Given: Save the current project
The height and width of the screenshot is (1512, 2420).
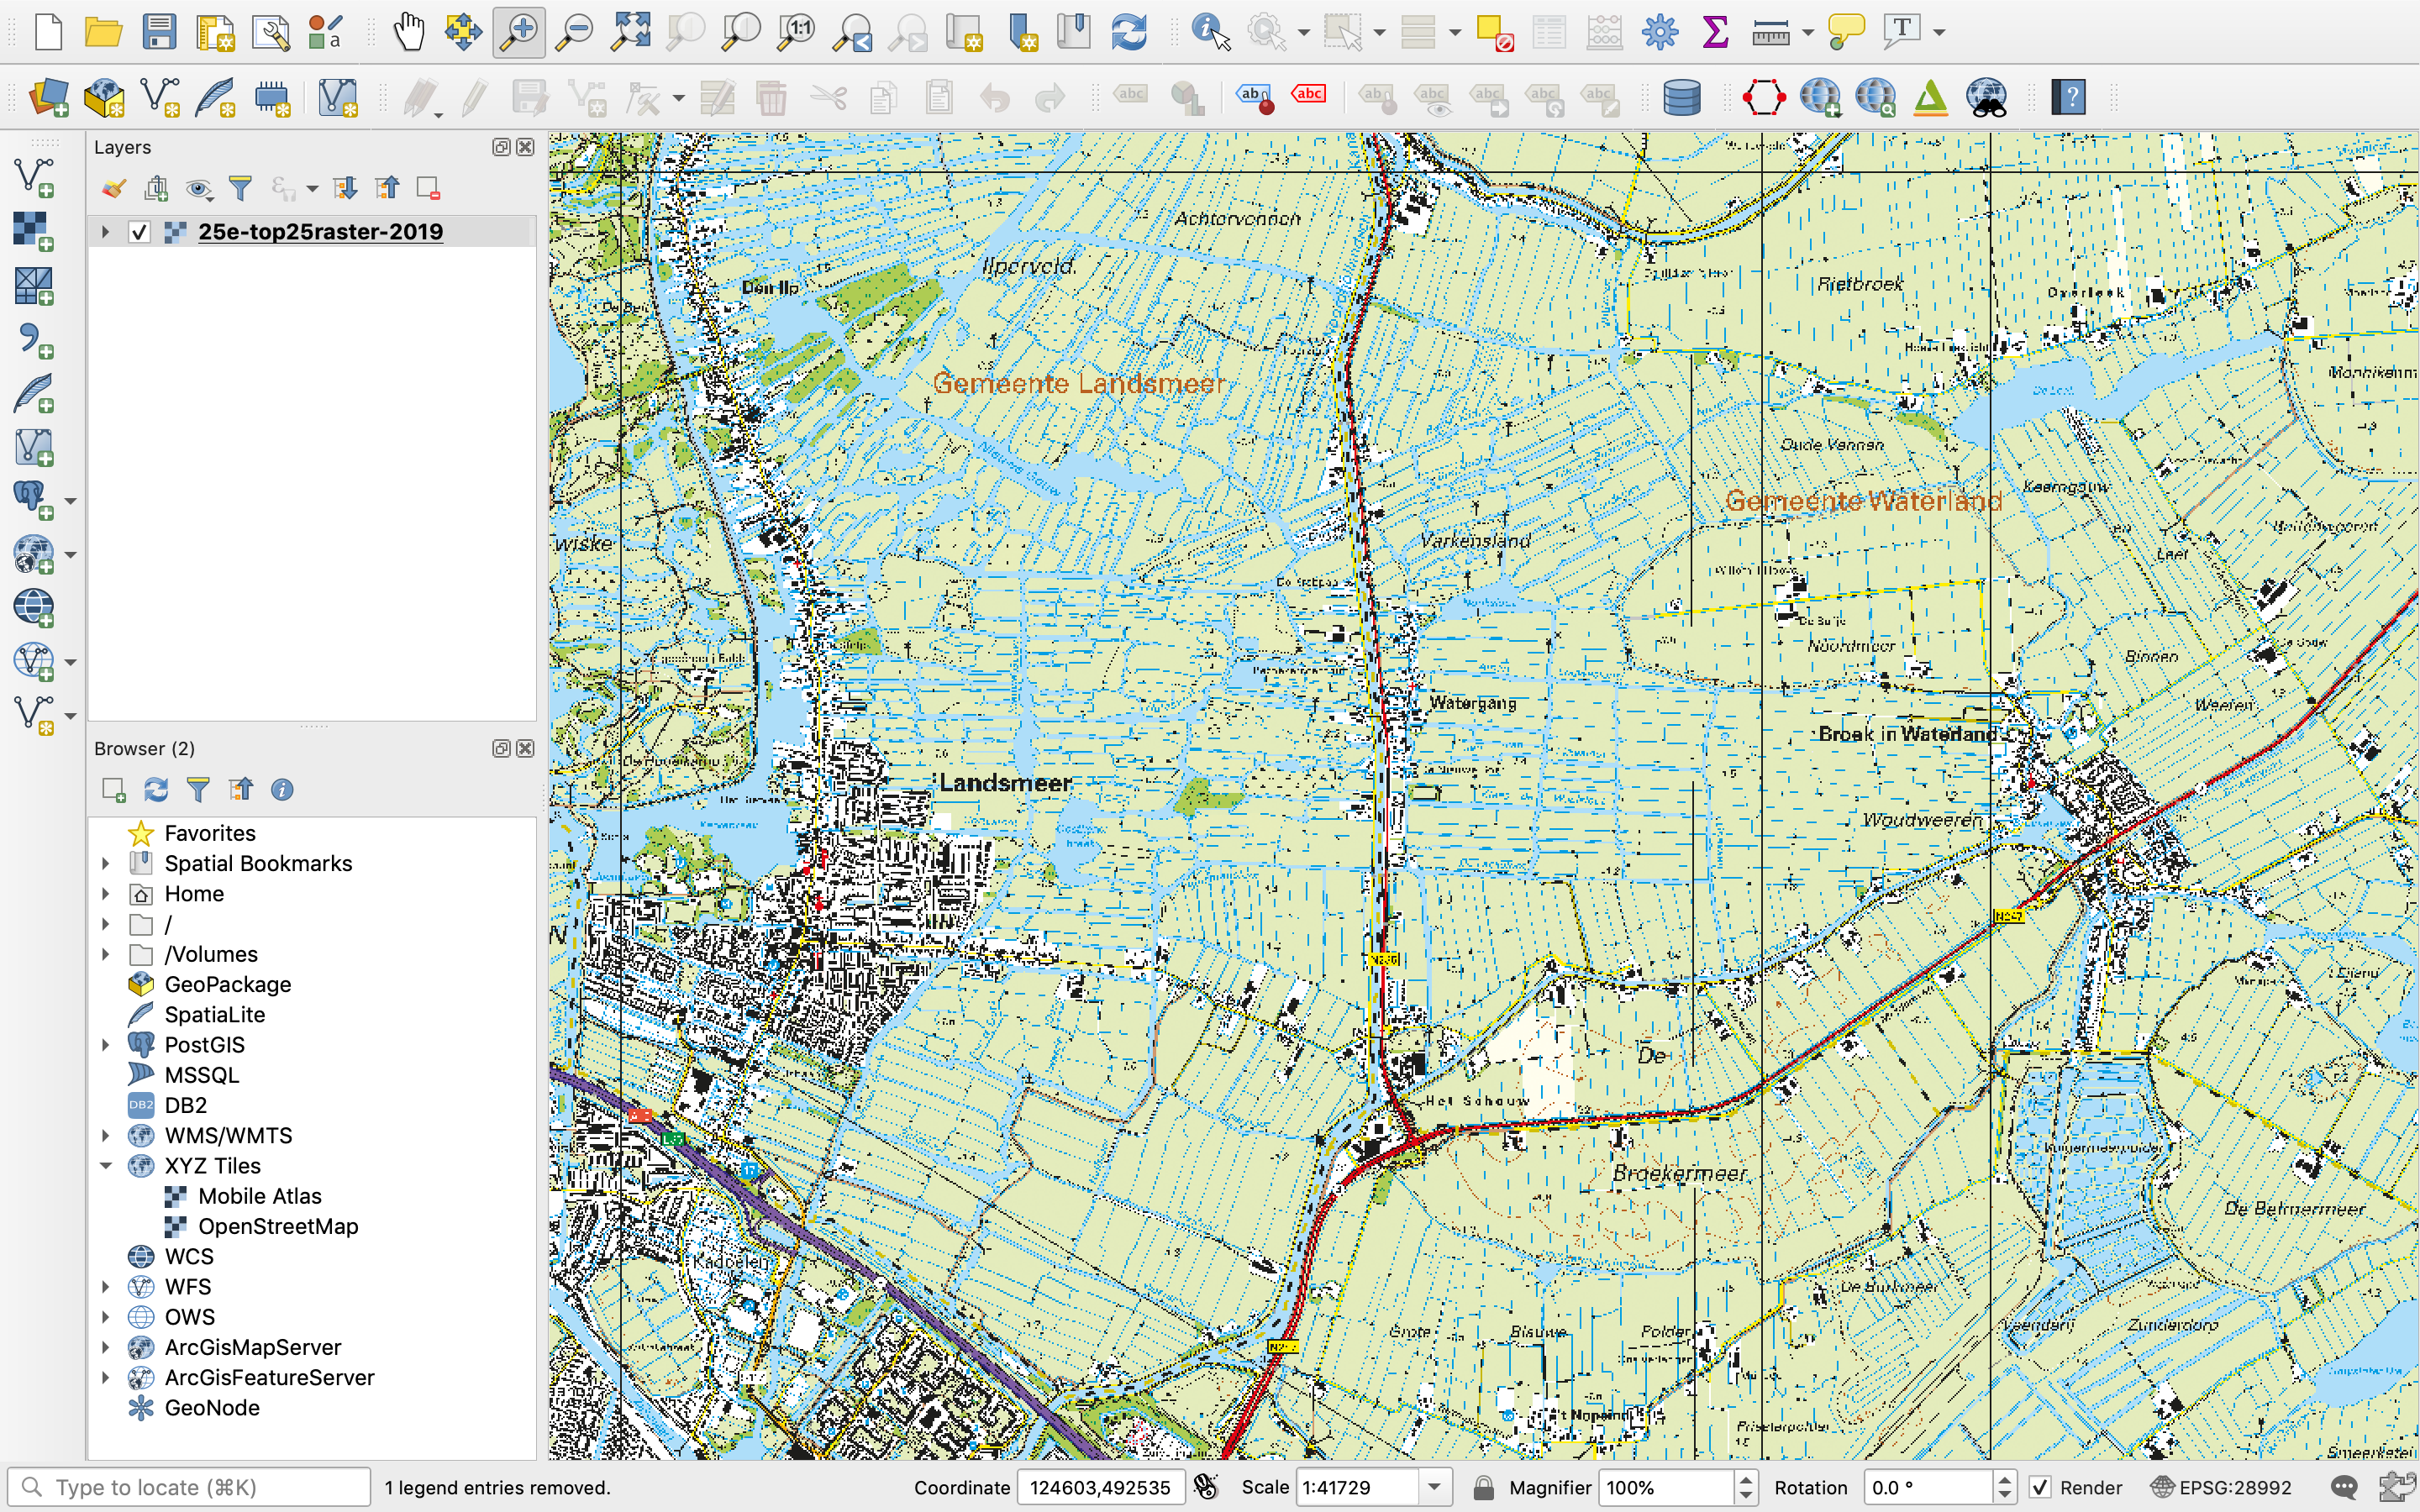Looking at the screenshot, I should click(x=157, y=31).
